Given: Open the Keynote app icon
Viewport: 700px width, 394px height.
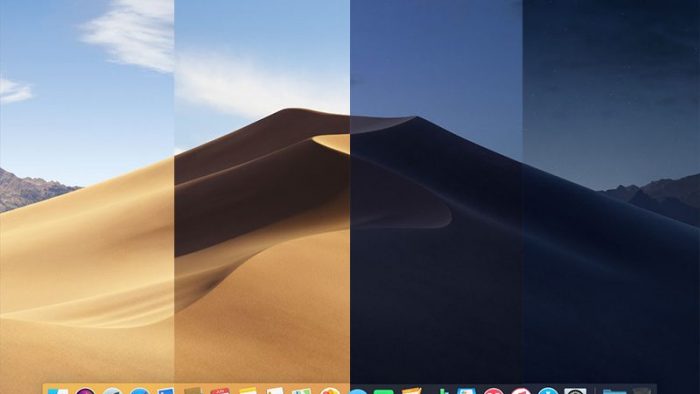Looking at the screenshot, I should click(x=467, y=391).
